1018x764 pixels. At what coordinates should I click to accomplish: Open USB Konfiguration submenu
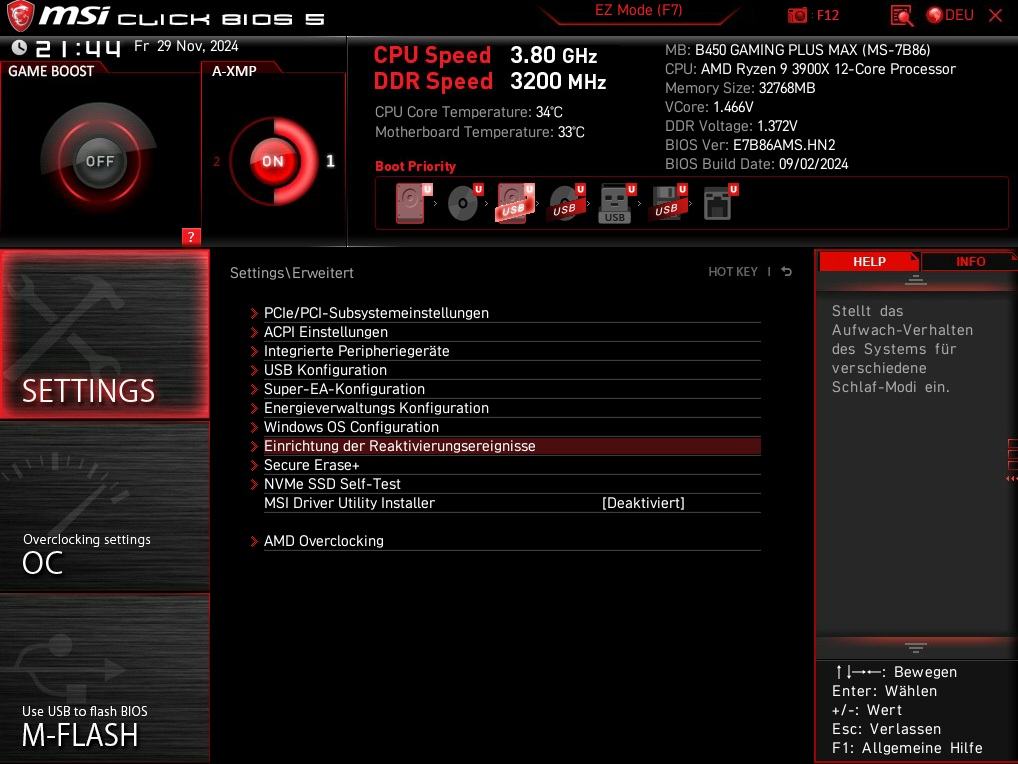505,370
